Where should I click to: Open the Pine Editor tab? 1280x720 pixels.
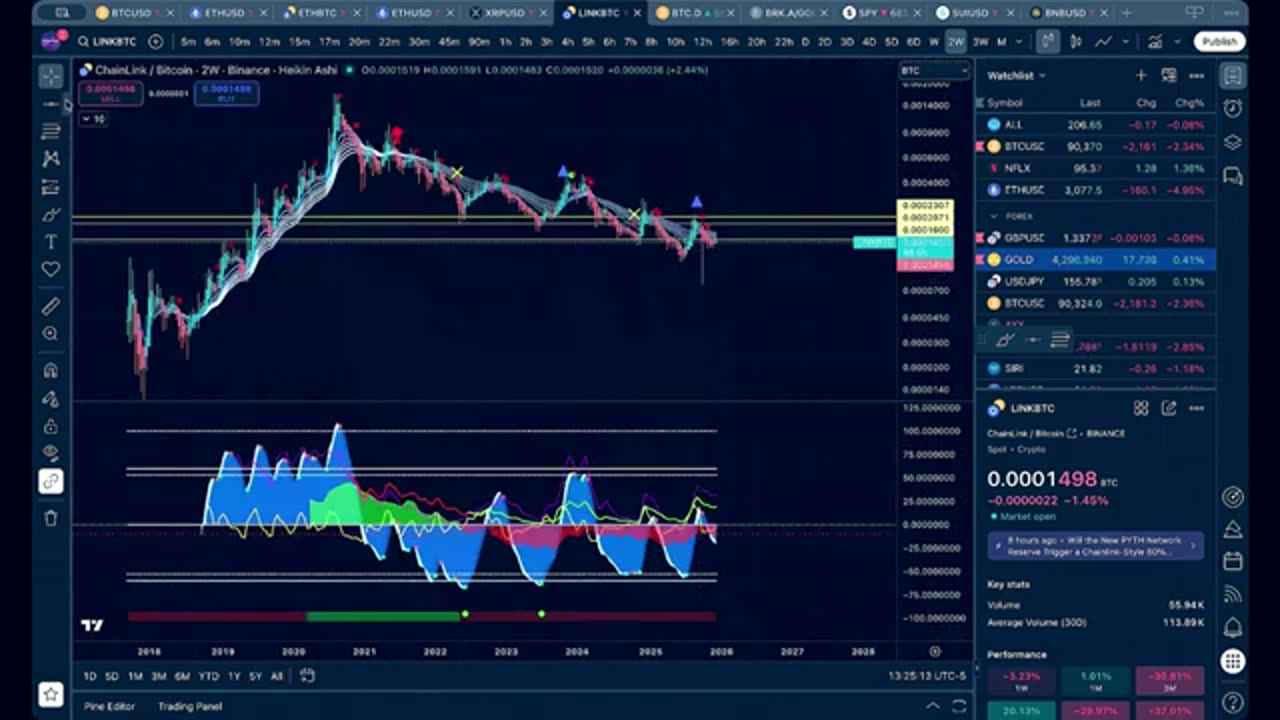coord(109,706)
